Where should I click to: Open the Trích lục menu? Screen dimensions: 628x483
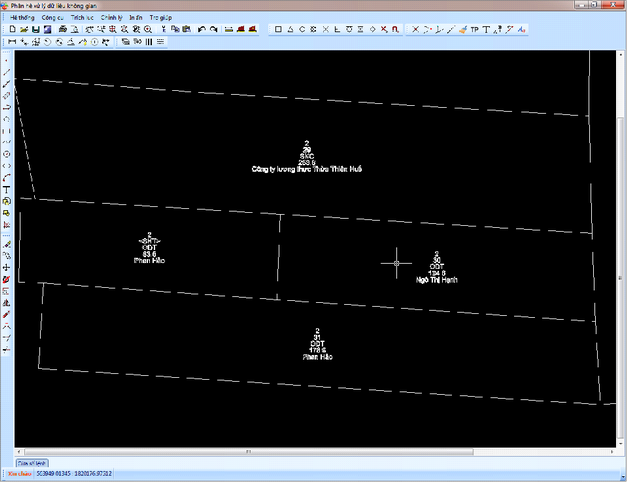[83, 18]
